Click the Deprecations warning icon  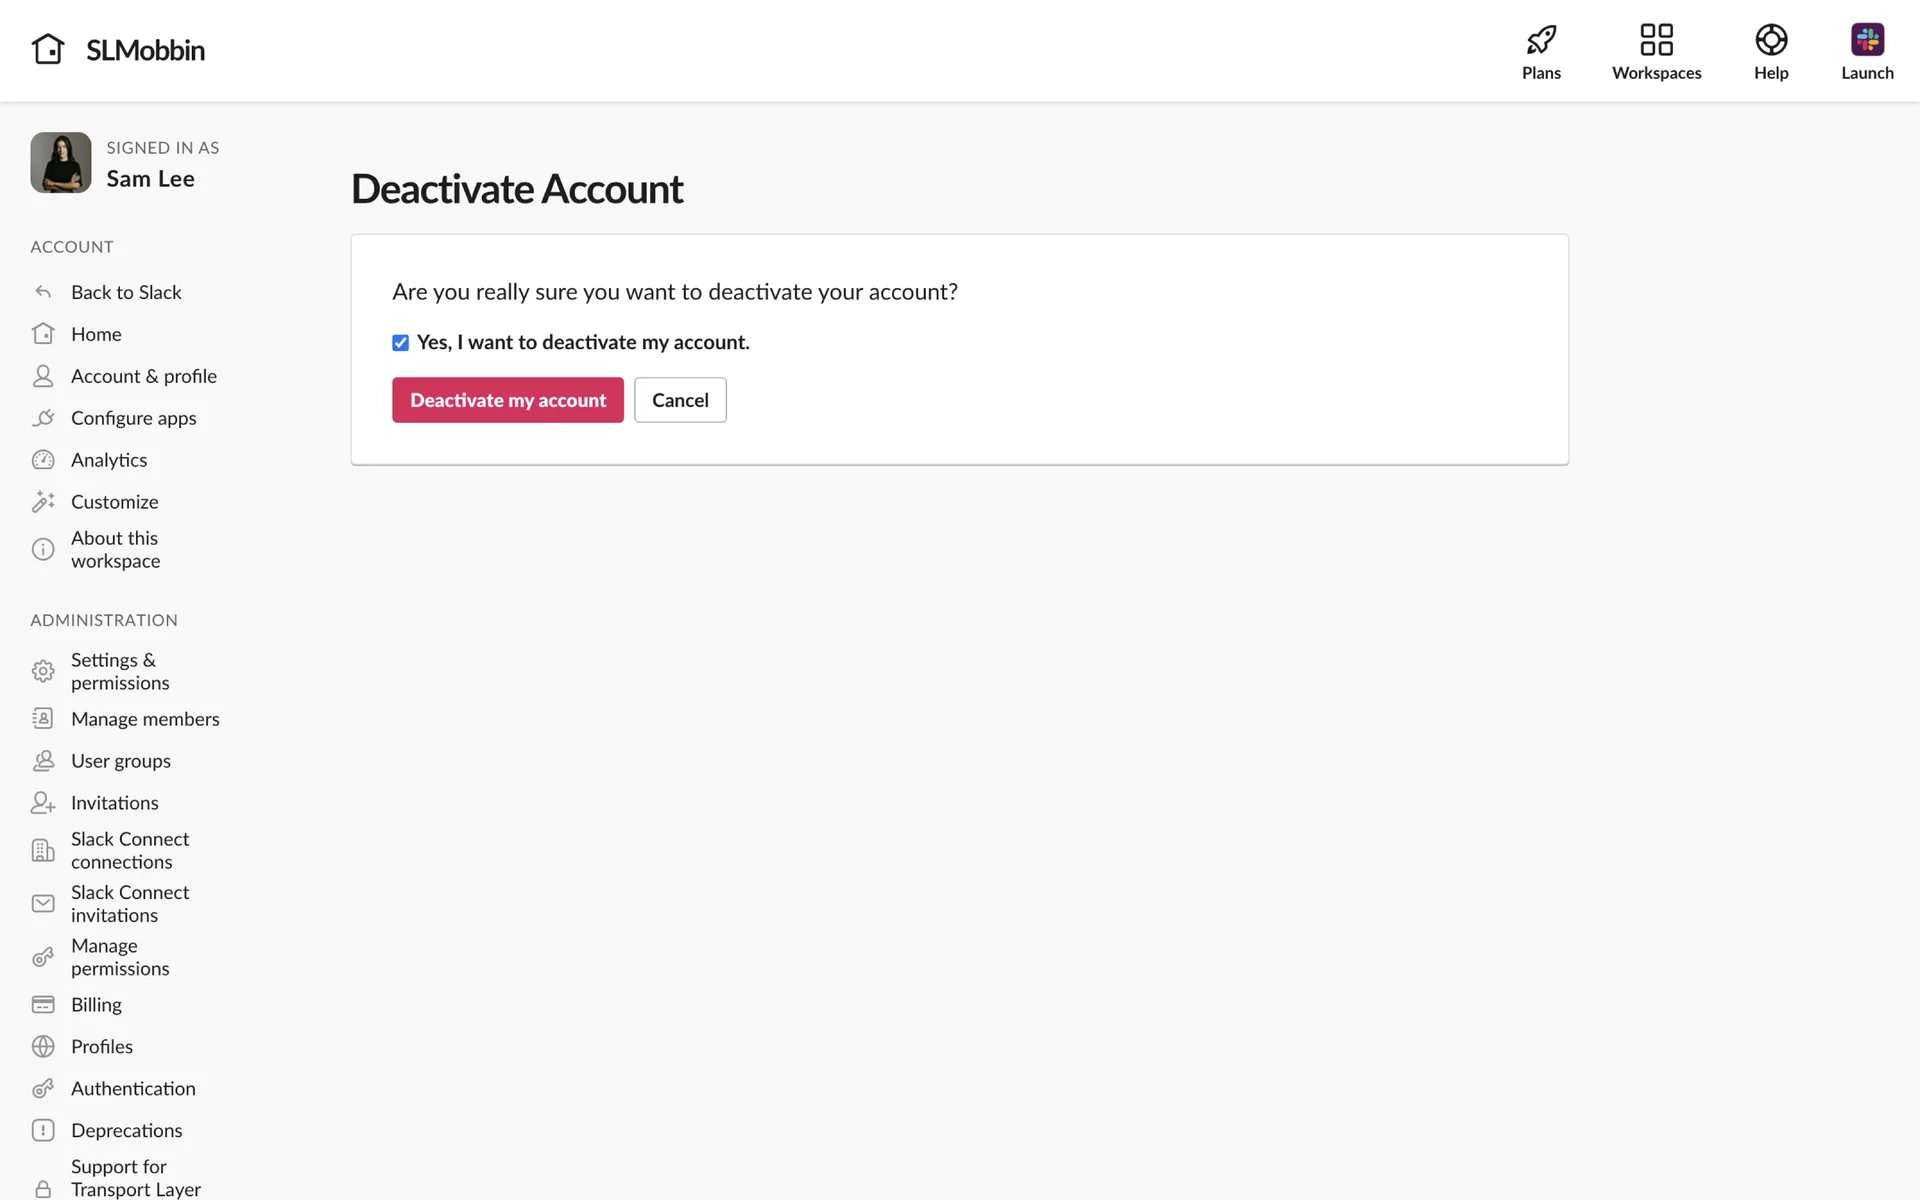(x=43, y=1130)
